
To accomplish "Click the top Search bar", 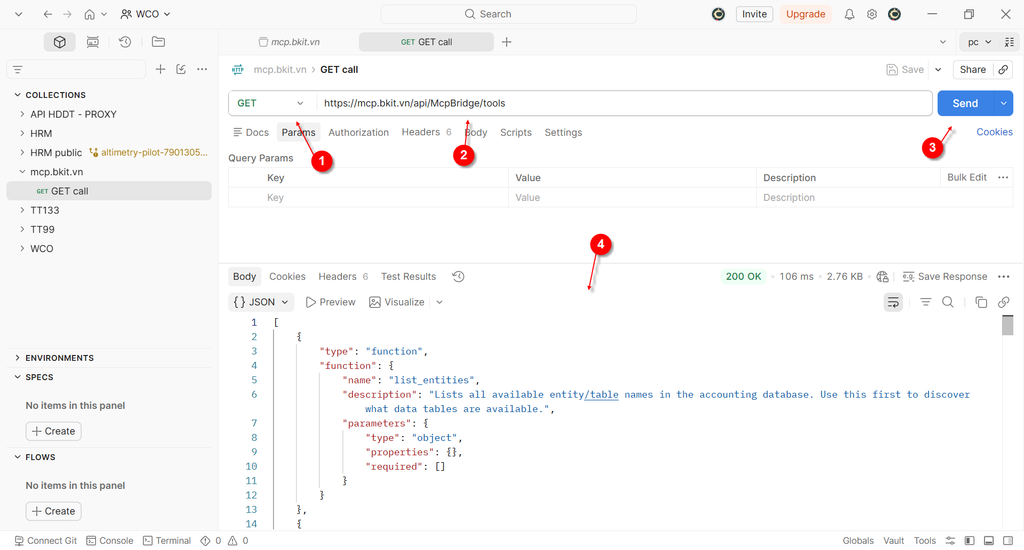I will [x=509, y=14].
